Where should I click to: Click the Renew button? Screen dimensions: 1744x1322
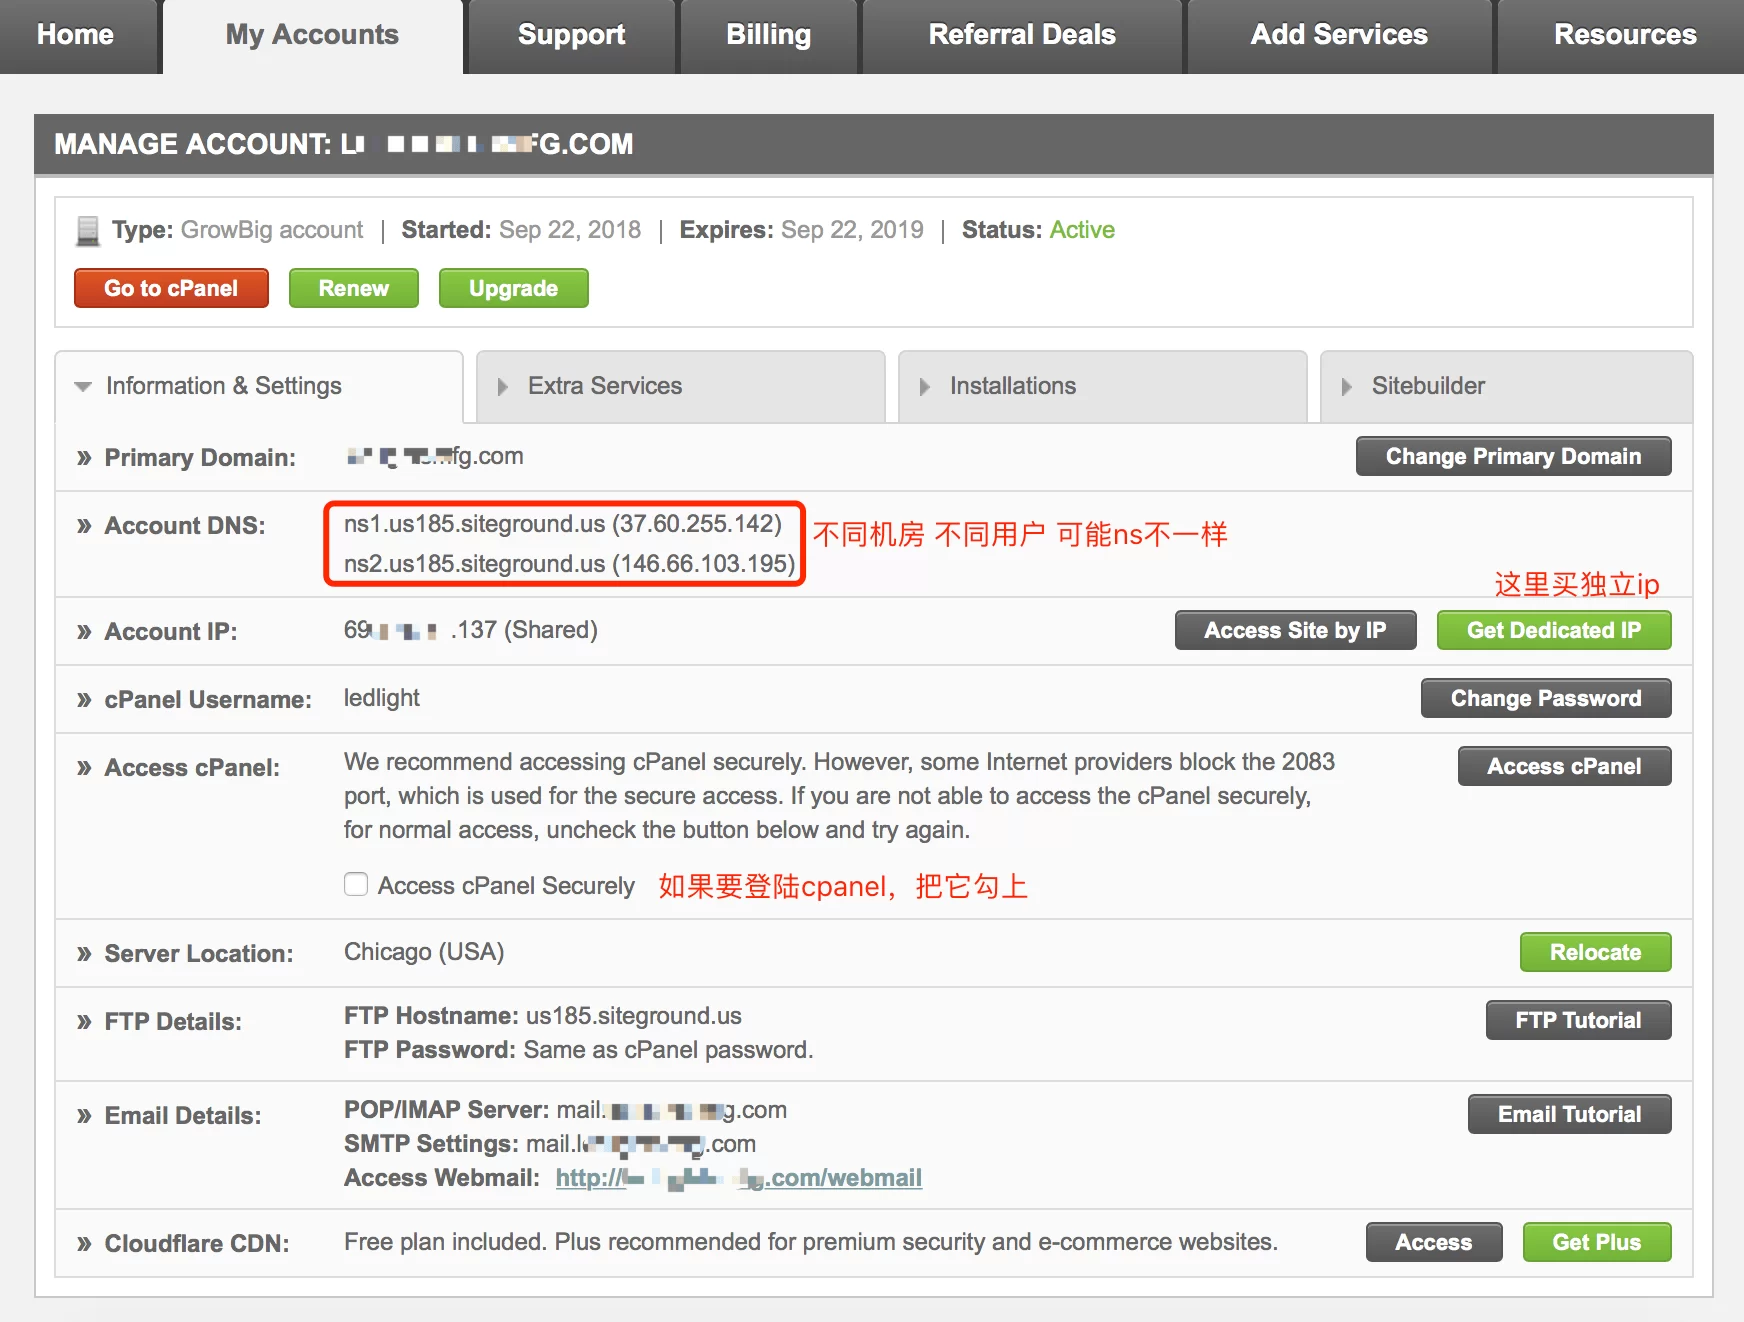tap(353, 288)
